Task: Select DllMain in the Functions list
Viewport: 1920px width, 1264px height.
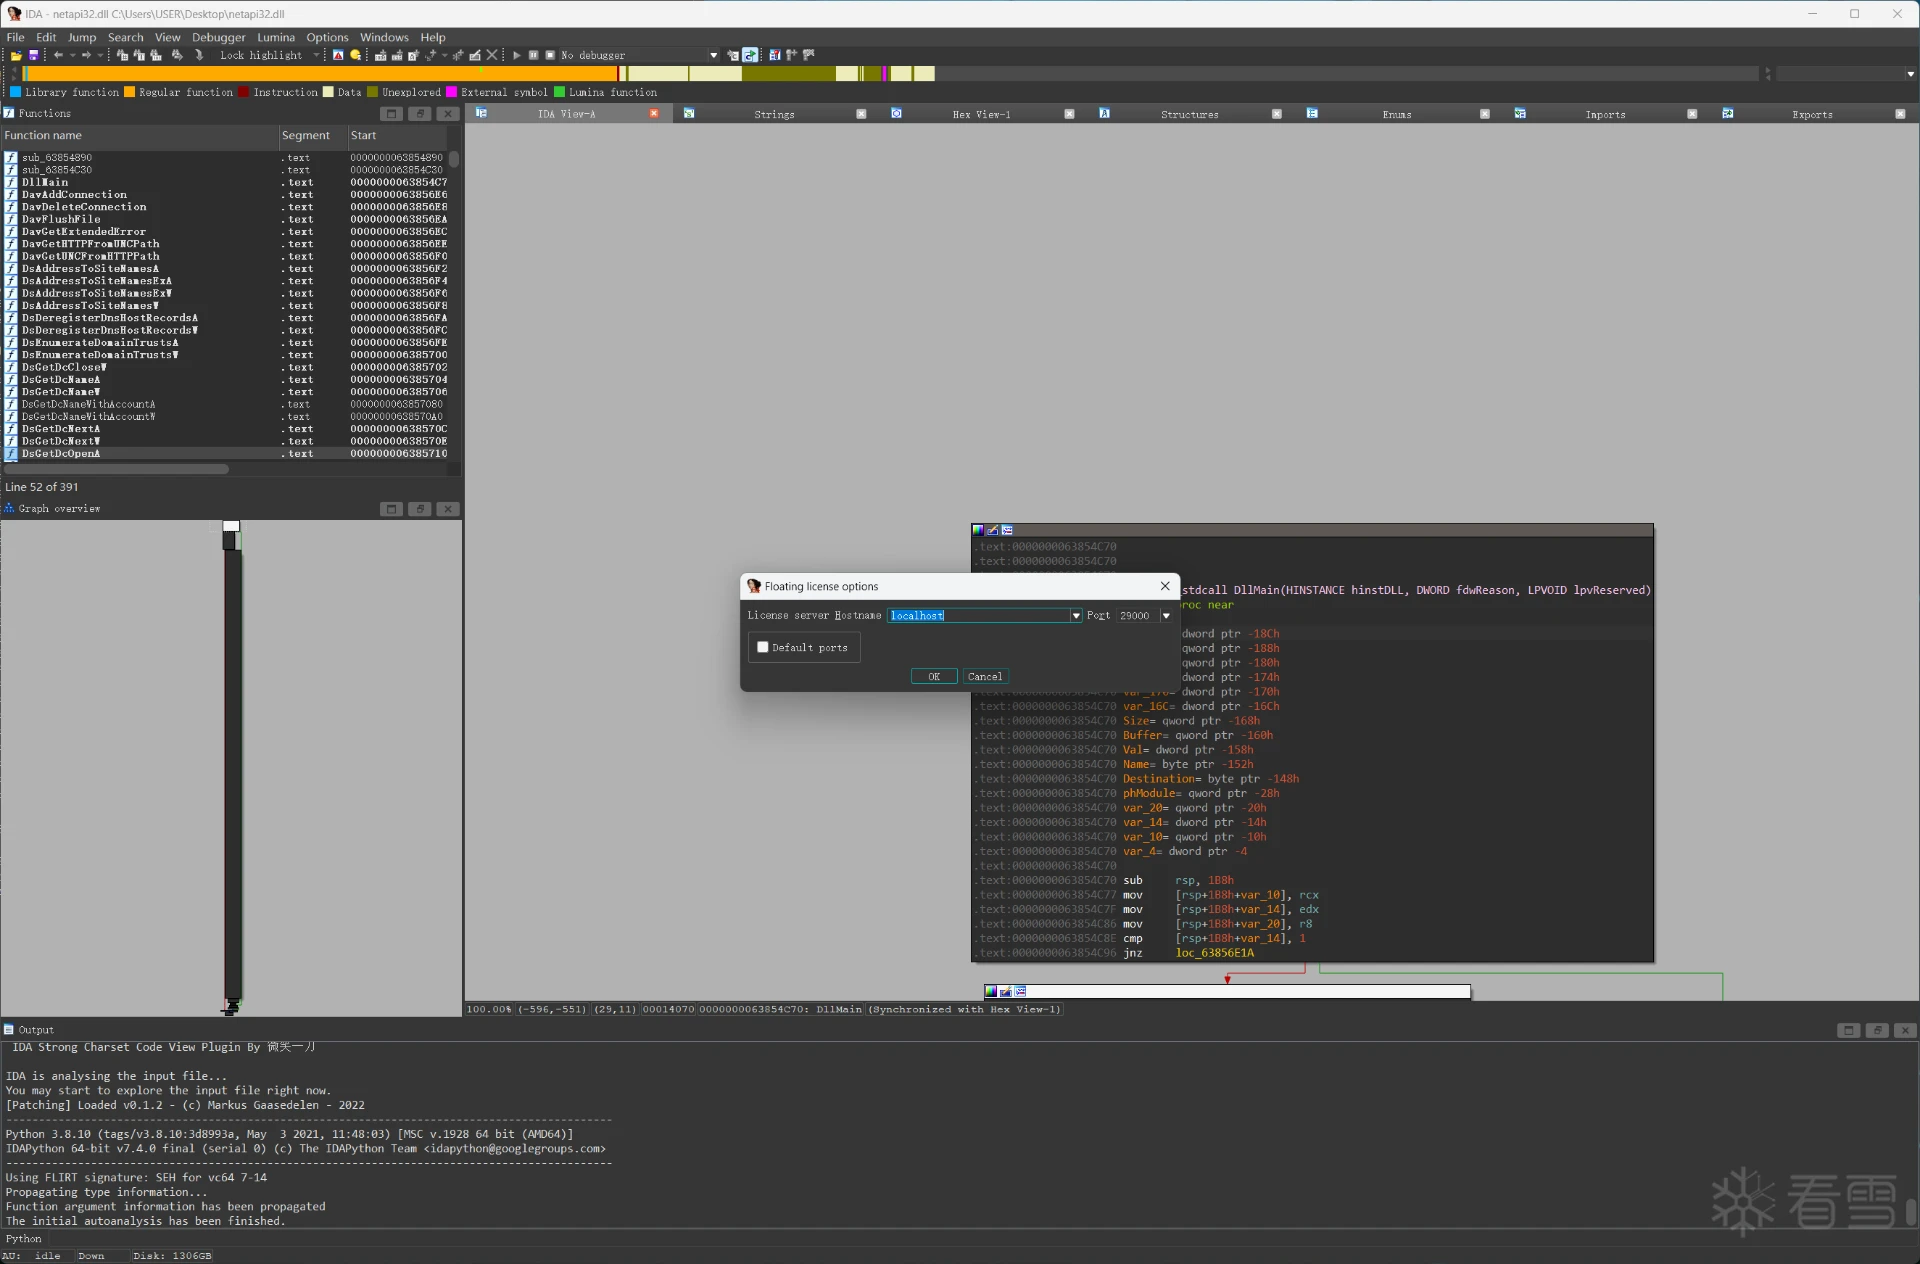Action: tap(45, 182)
